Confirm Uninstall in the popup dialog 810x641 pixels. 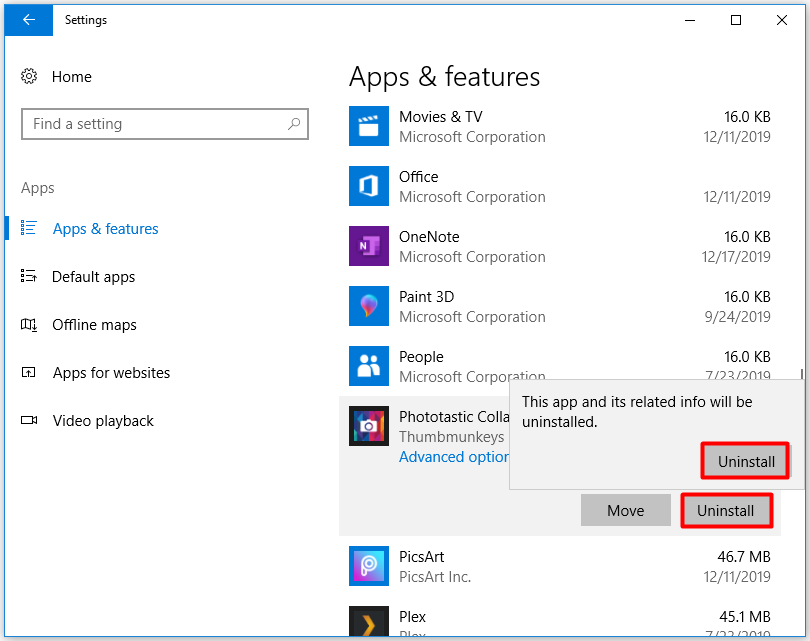[x=745, y=461]
